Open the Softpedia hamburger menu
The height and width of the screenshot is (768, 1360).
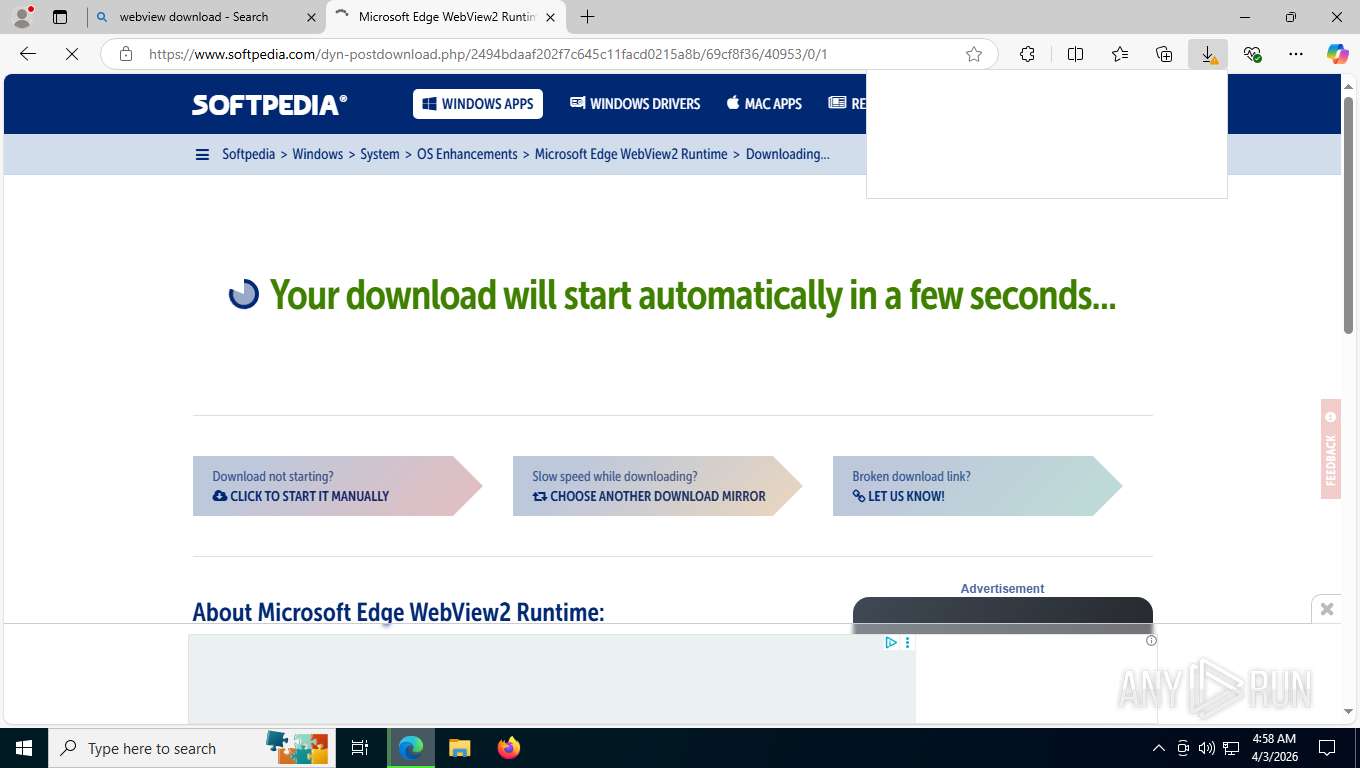point(202,155)
